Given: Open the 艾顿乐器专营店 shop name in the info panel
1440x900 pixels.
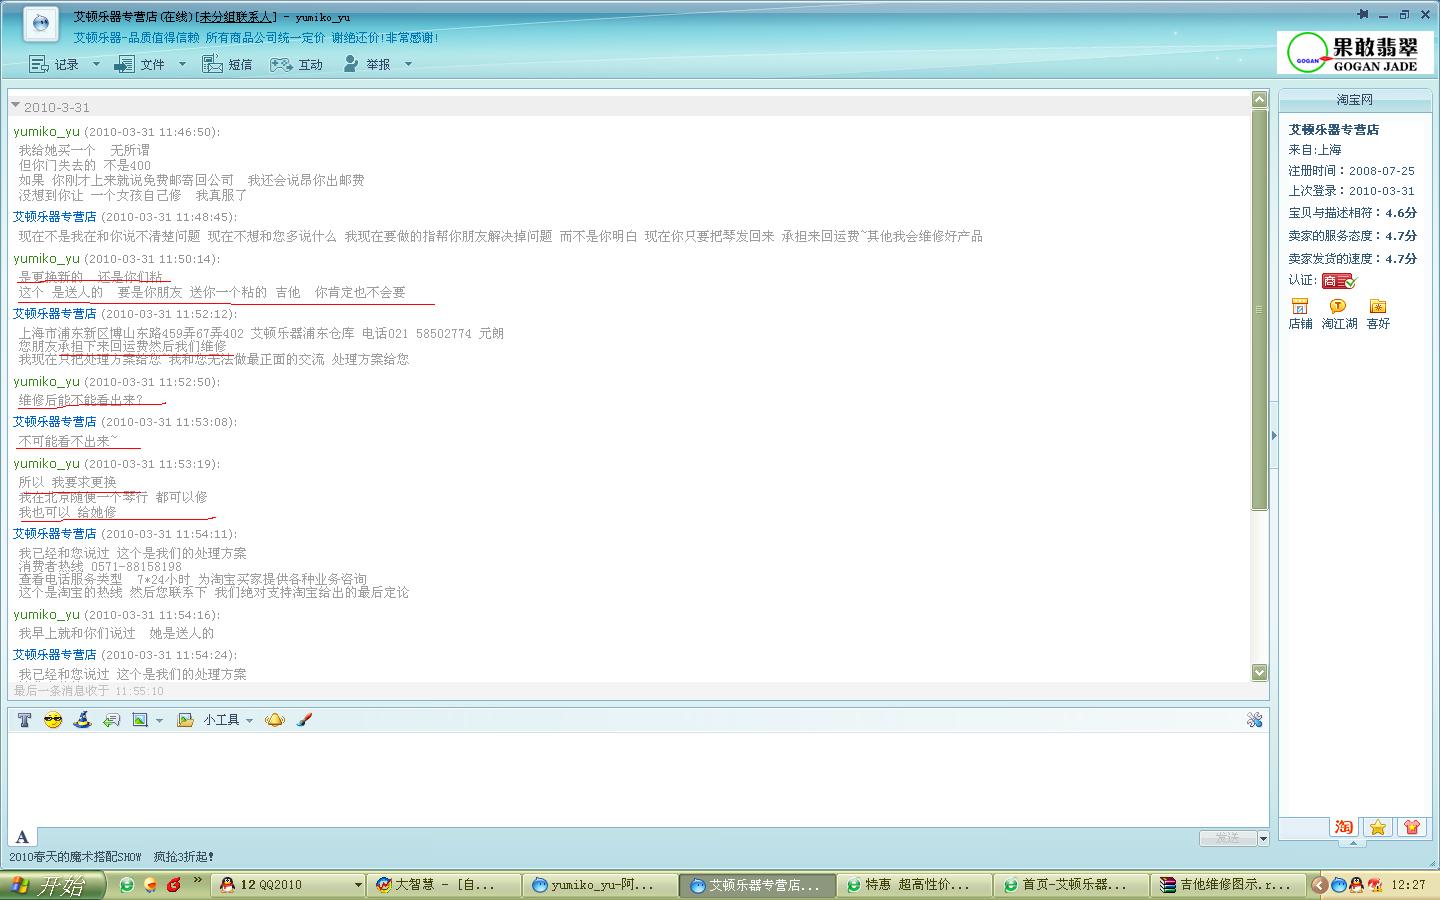Looking at the screenshot, I should 1333,130.
